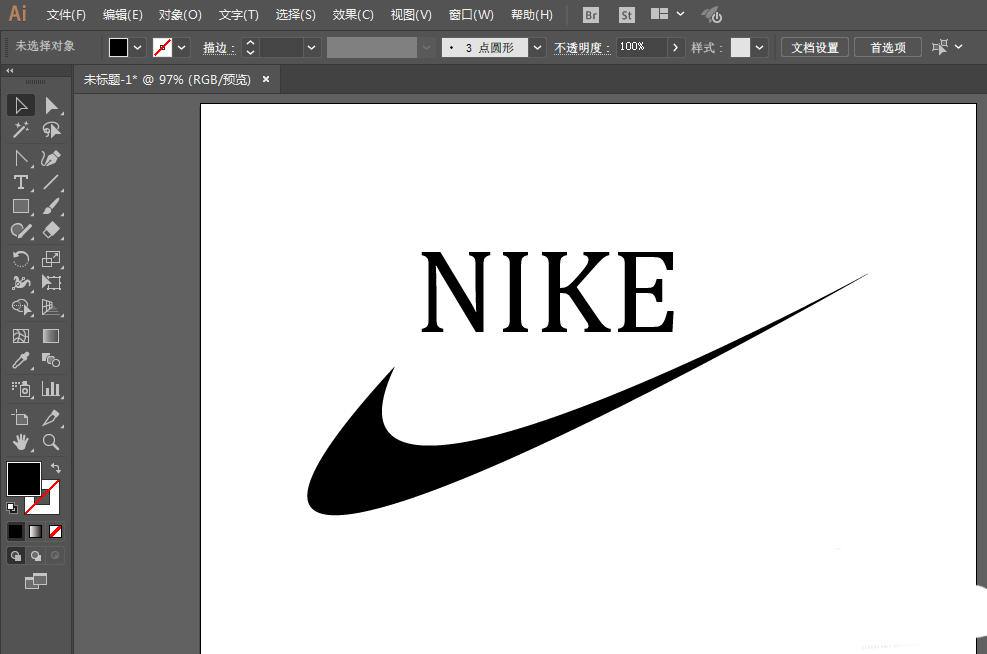Pick the Rectangle tool

point(21,206)
